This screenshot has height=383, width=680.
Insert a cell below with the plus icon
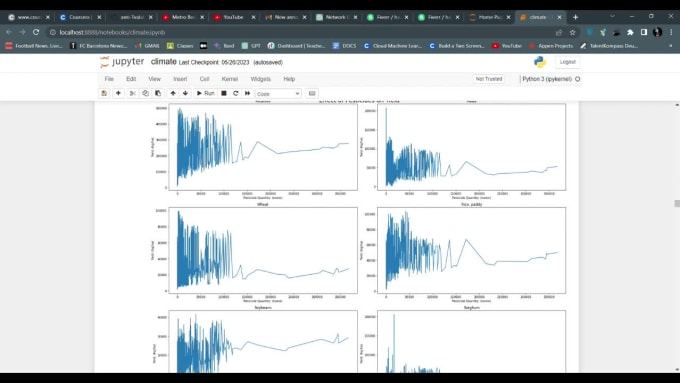coord(118,93)
